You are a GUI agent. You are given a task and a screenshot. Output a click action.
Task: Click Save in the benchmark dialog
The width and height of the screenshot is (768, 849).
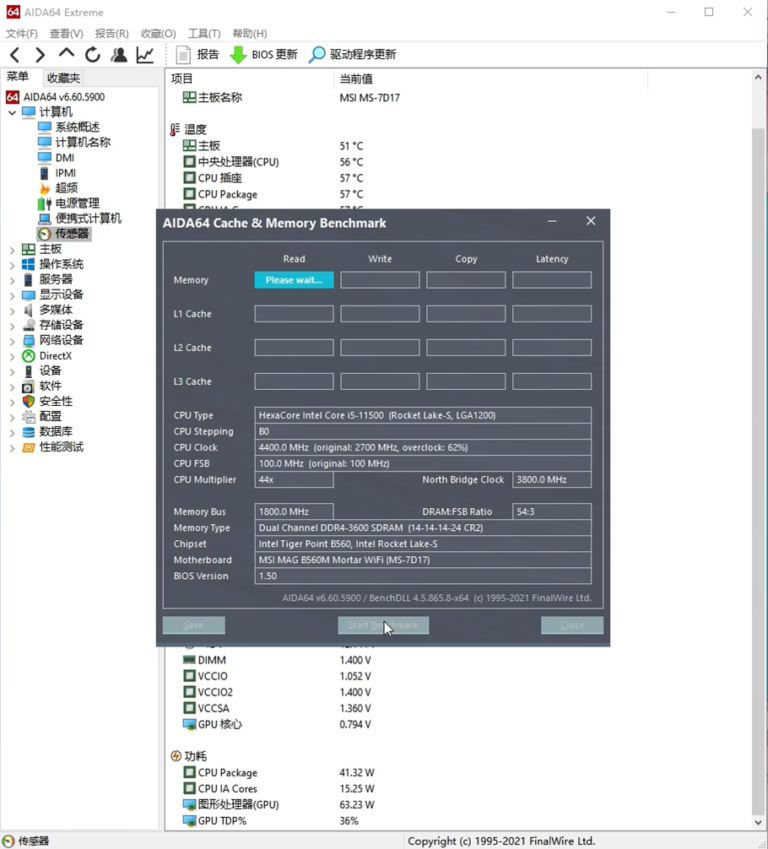[x=194, y=625]
